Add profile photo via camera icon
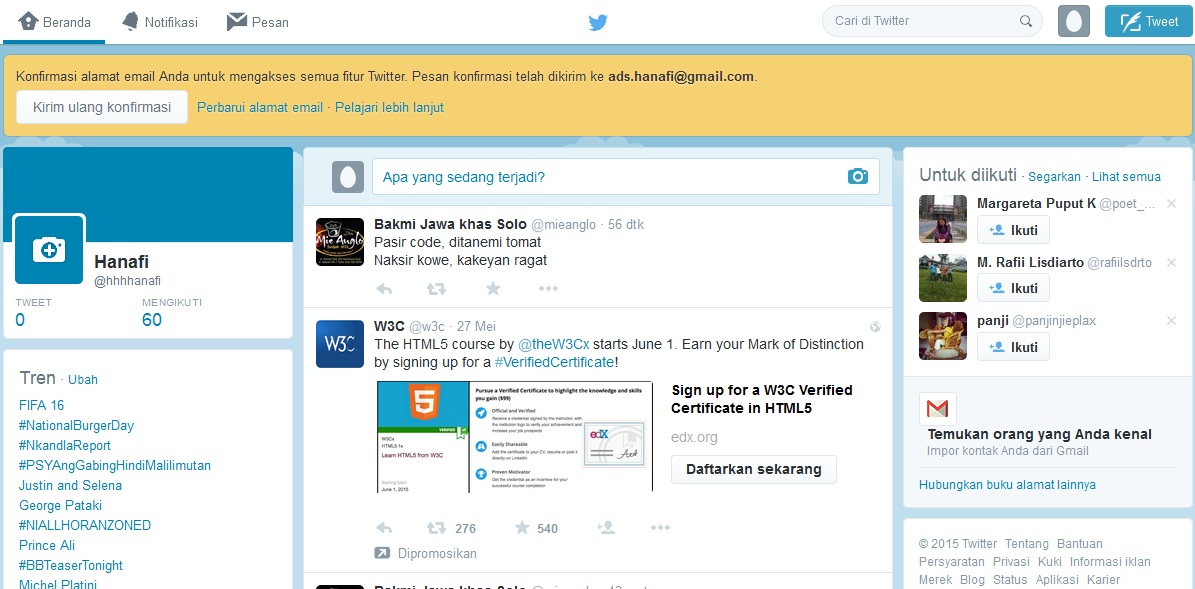 point(49,249)
